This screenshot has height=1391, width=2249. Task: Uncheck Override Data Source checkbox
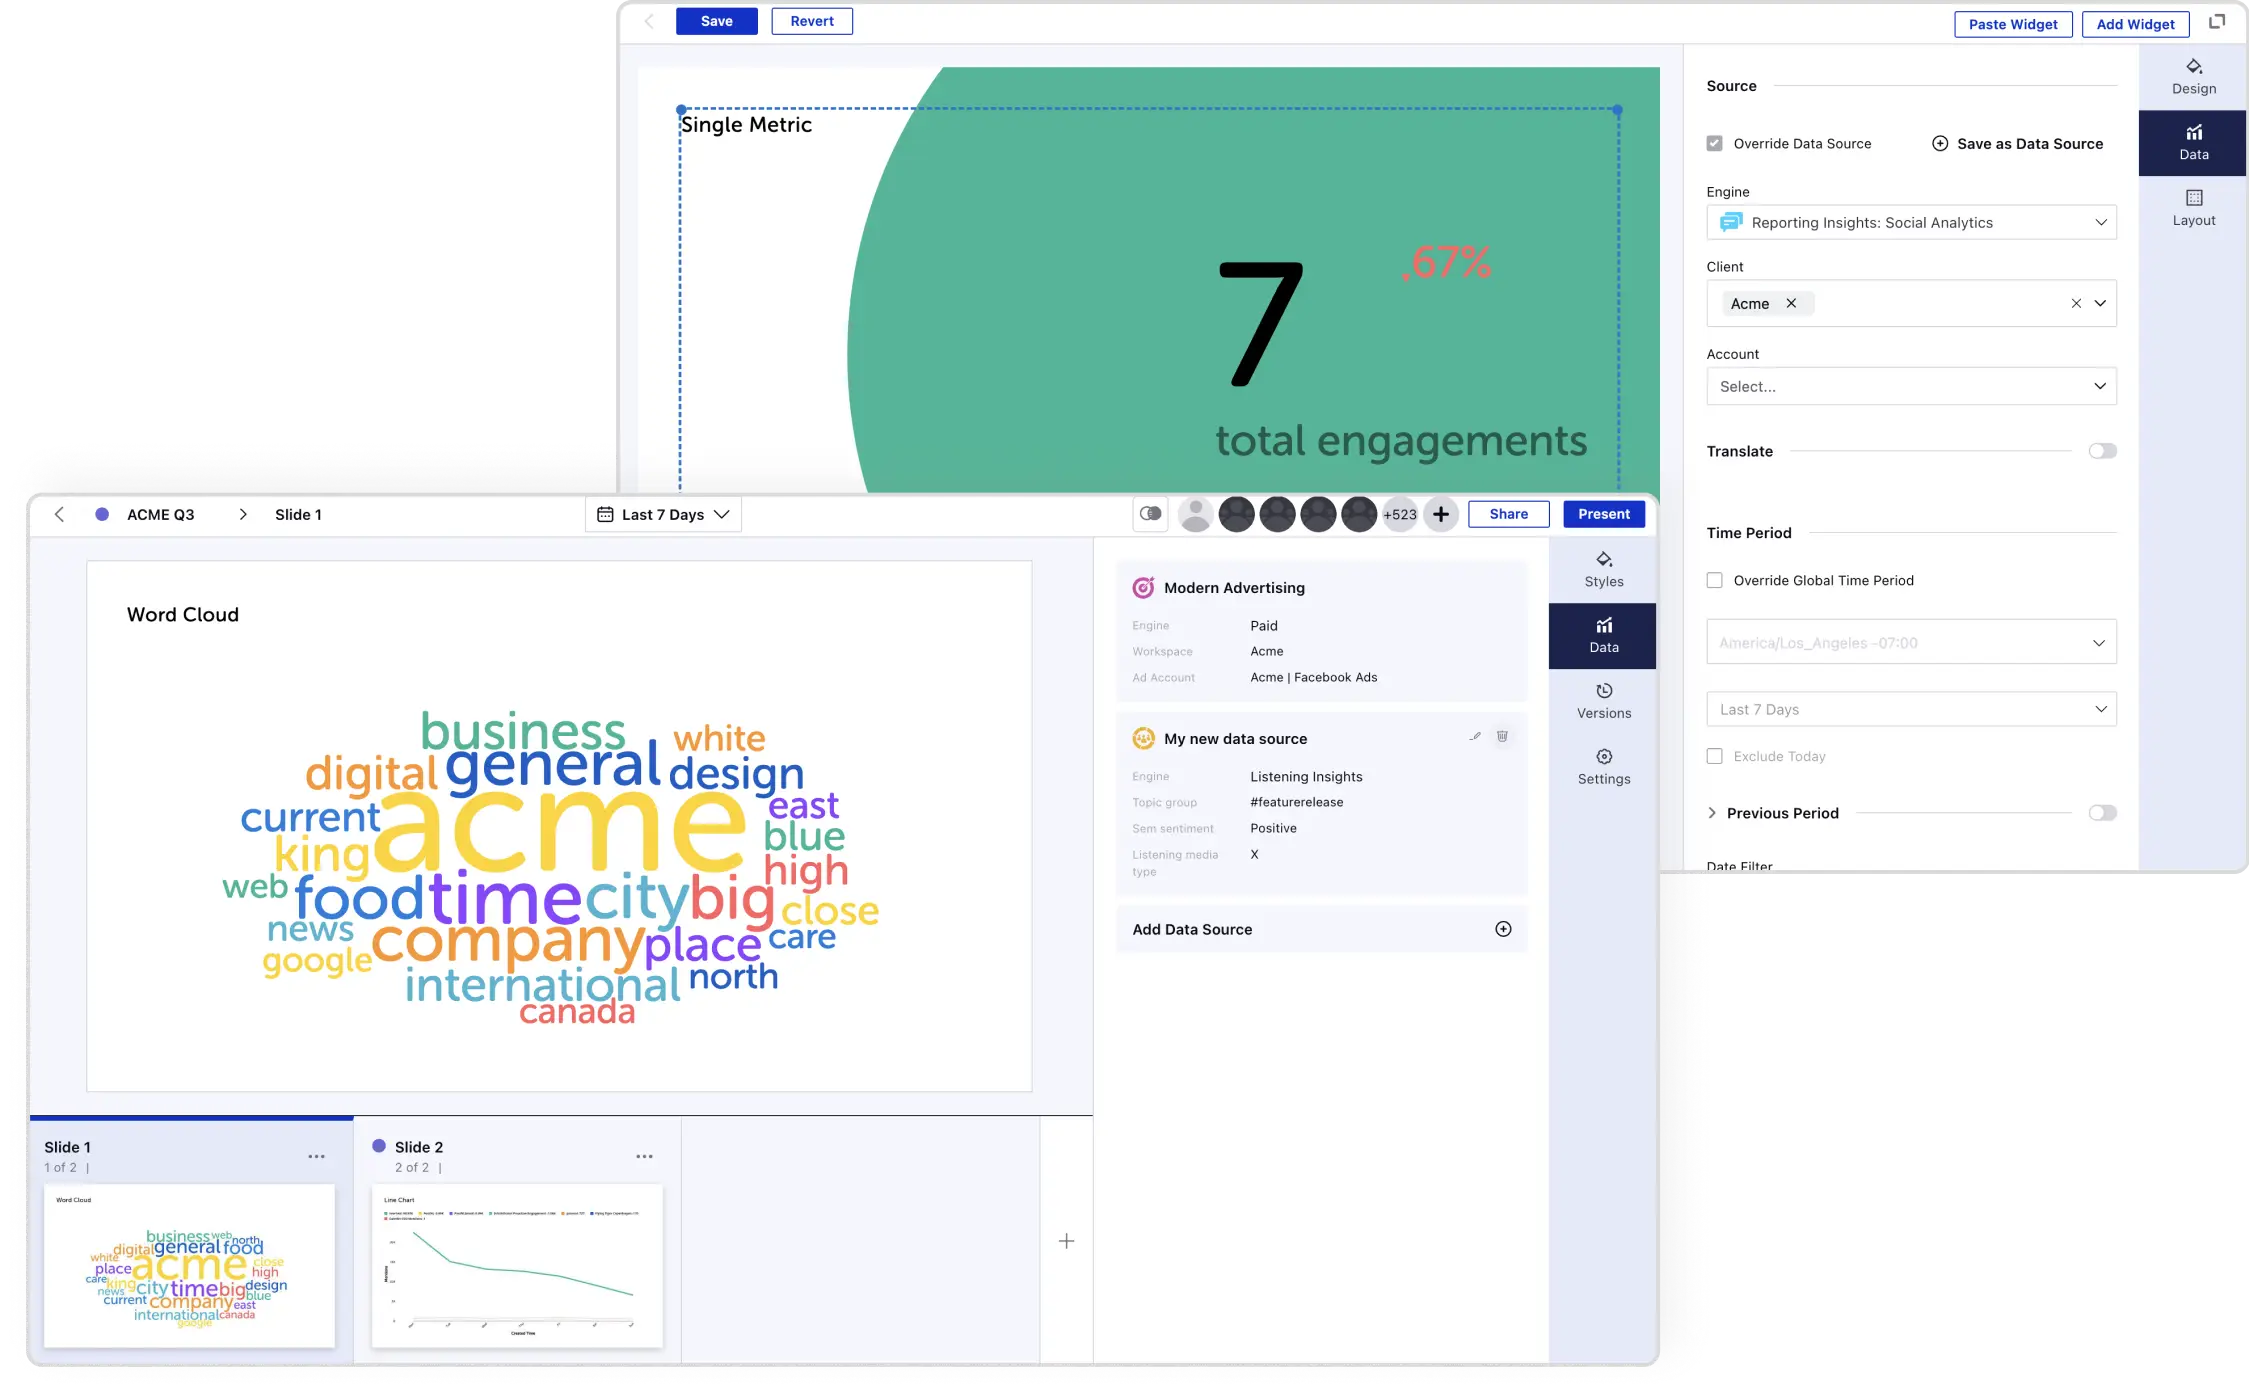click(1714, 143)
